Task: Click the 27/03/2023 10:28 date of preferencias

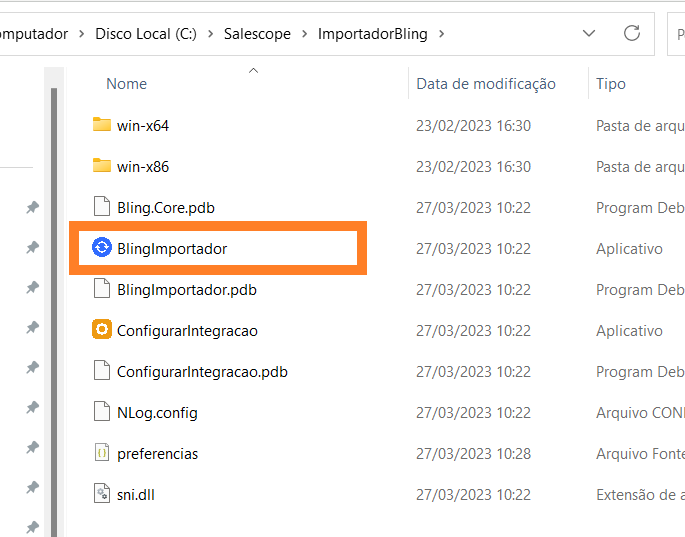Action: (x=474, y=454)
